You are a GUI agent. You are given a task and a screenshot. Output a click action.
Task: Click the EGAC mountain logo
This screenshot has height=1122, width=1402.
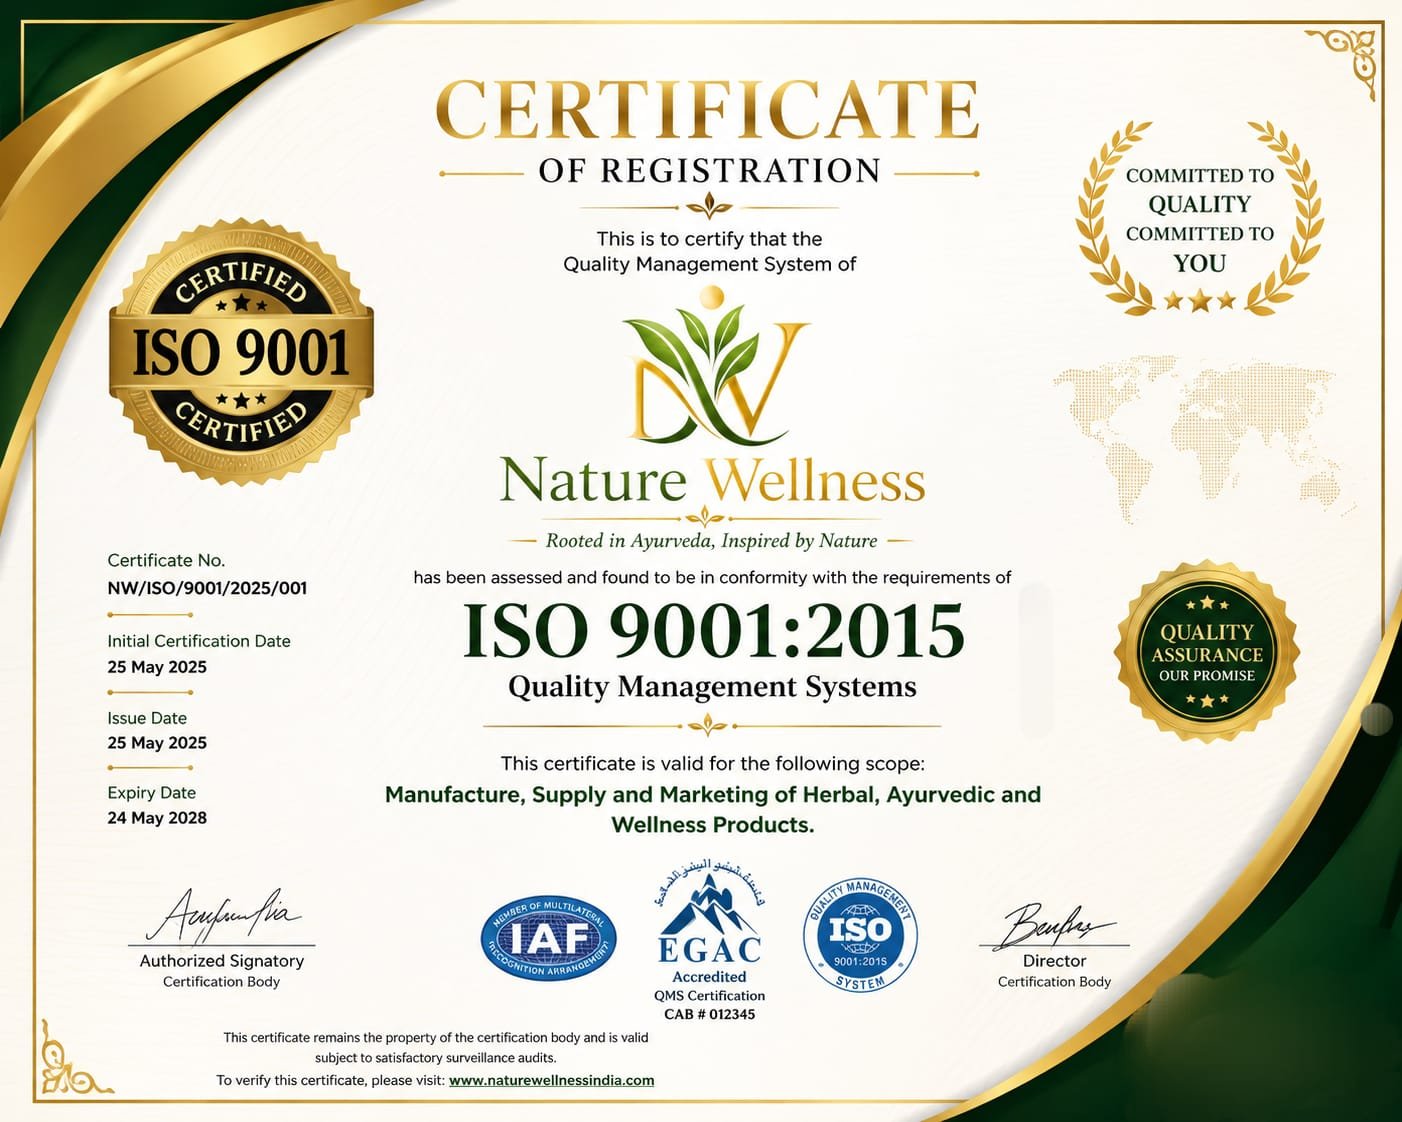click(x=710, y=912)
